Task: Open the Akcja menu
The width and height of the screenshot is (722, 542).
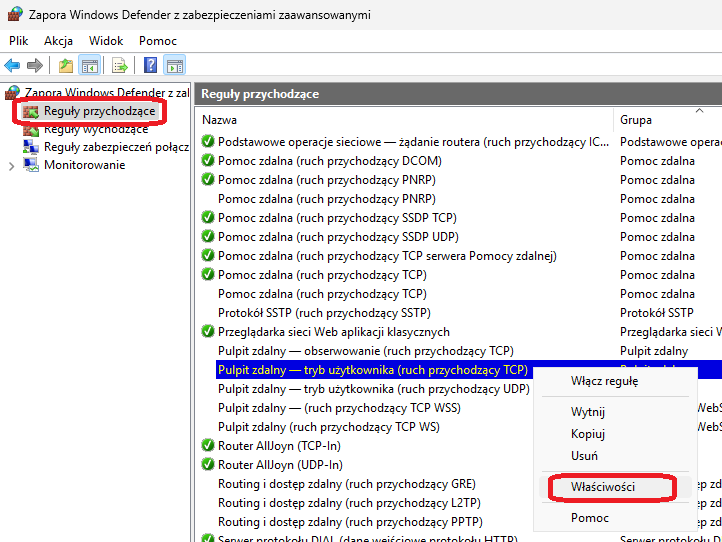Action: point(59,41)
